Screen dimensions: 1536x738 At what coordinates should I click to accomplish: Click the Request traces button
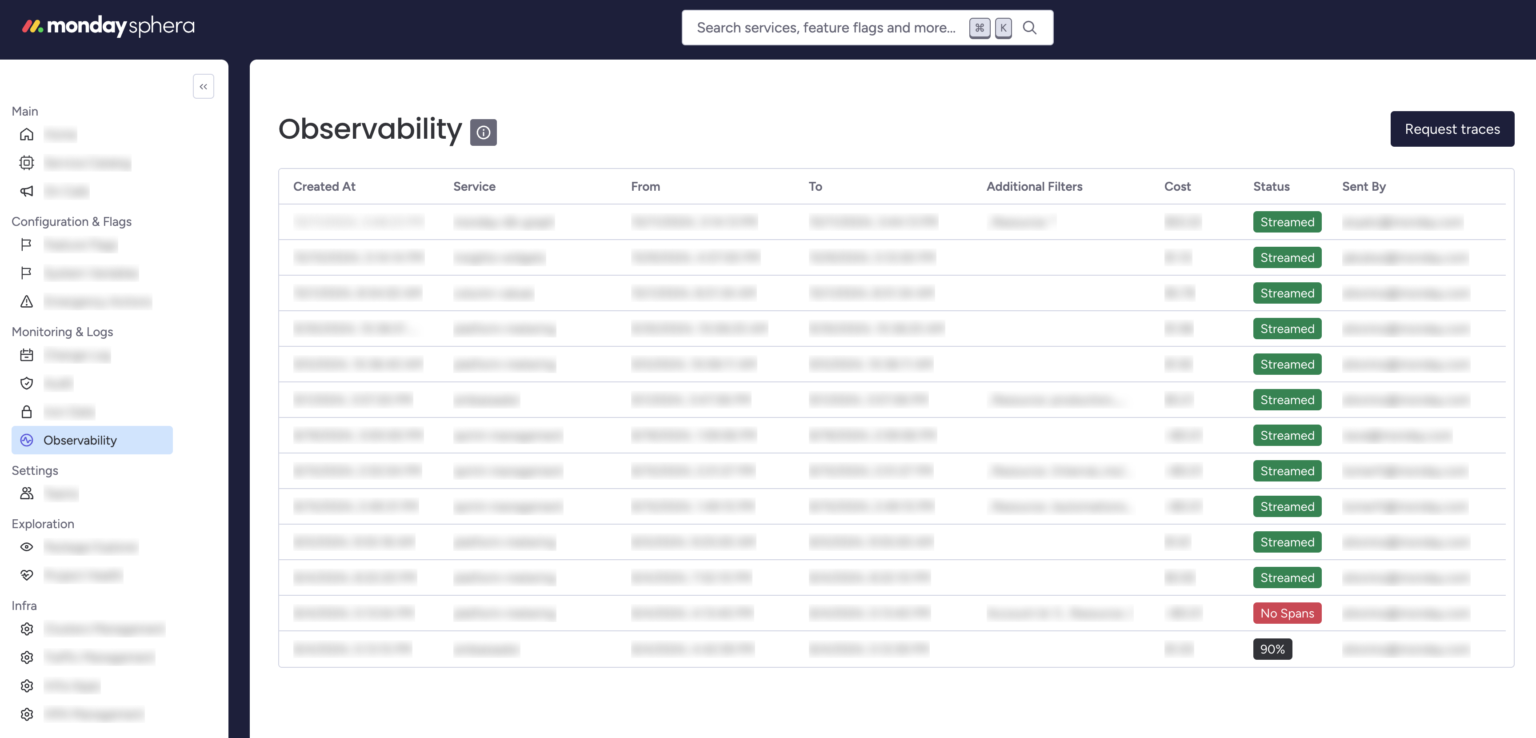click(1452, 128)
